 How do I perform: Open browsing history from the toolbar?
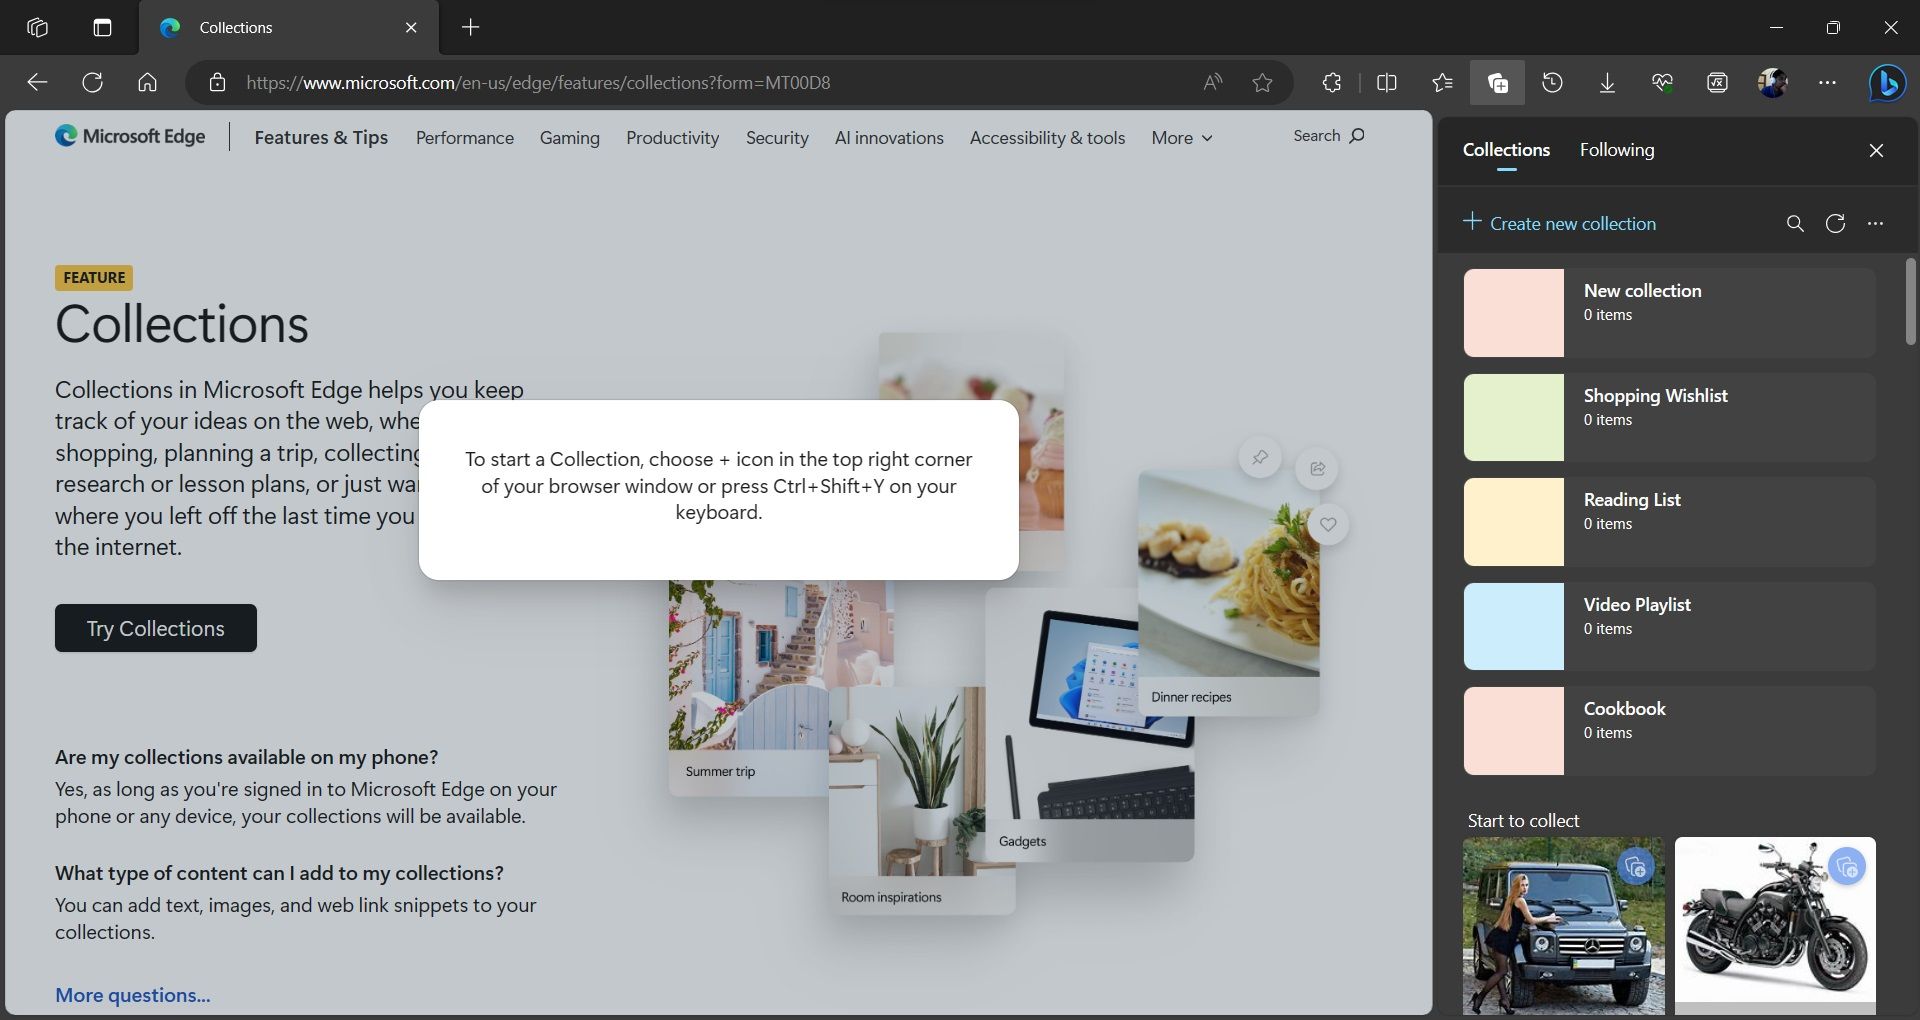tap(1551, 82)
